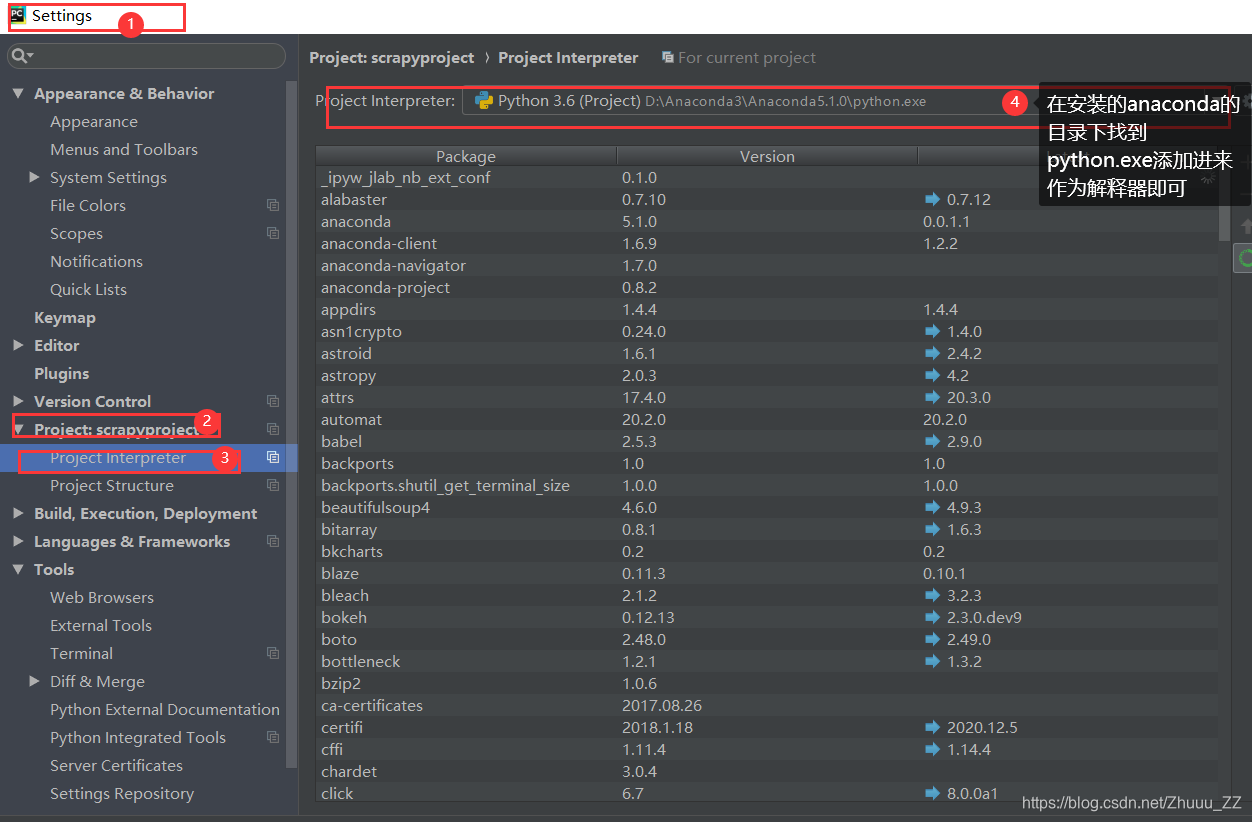Image resolution: width=1252 pixels, height=822 pixels.
Task: Click the project-level icon beside Languages & Frameworks
Action: (273, 541)
